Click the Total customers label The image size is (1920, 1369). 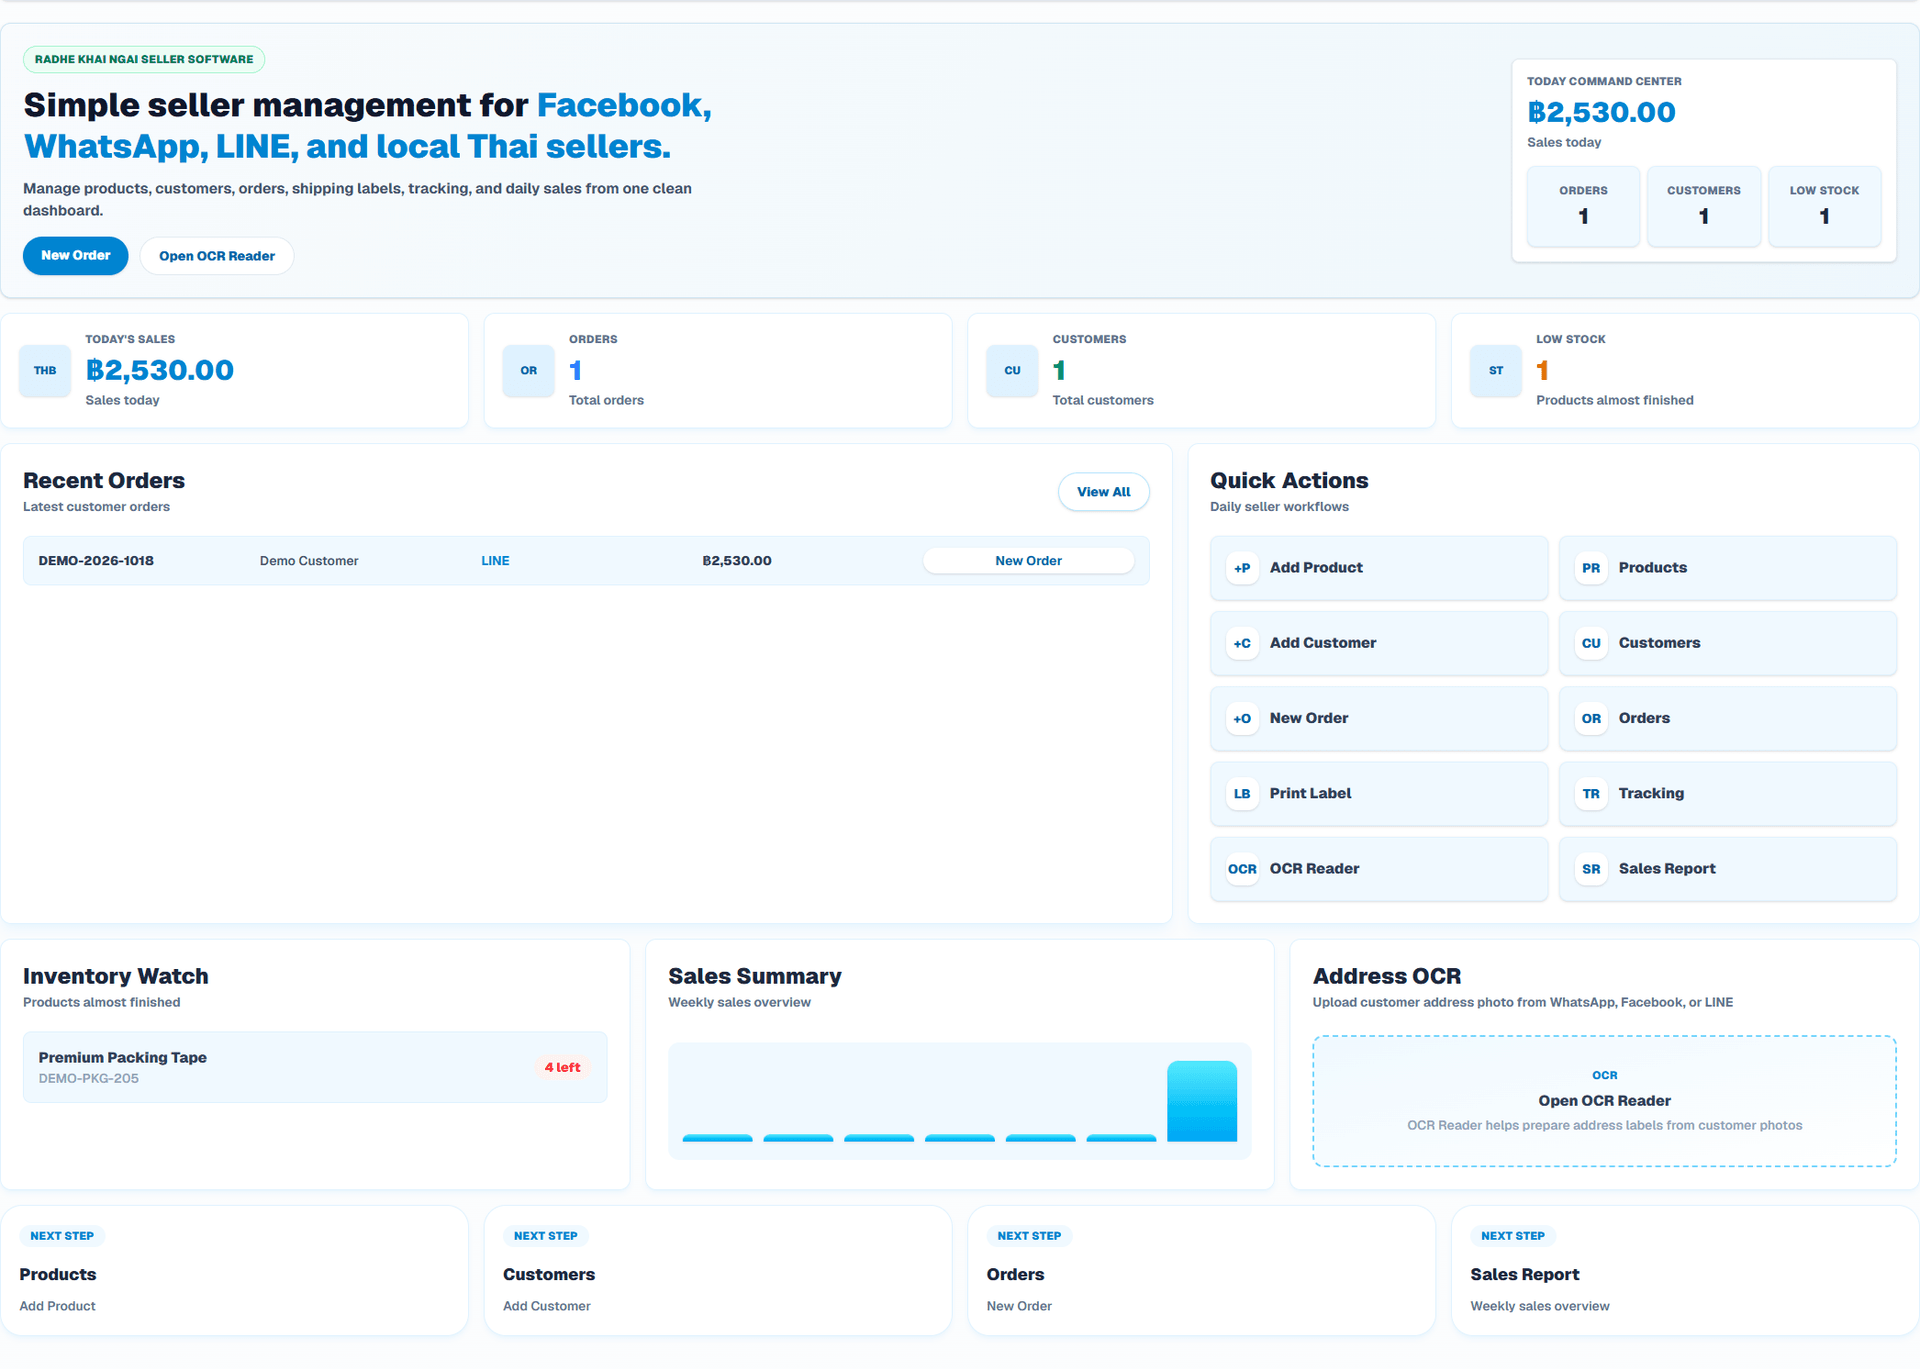click(1103, 400)
